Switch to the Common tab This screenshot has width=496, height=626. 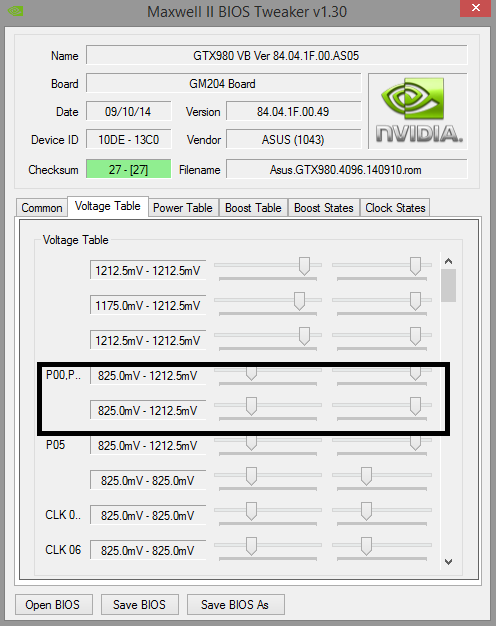click(42, 208)
